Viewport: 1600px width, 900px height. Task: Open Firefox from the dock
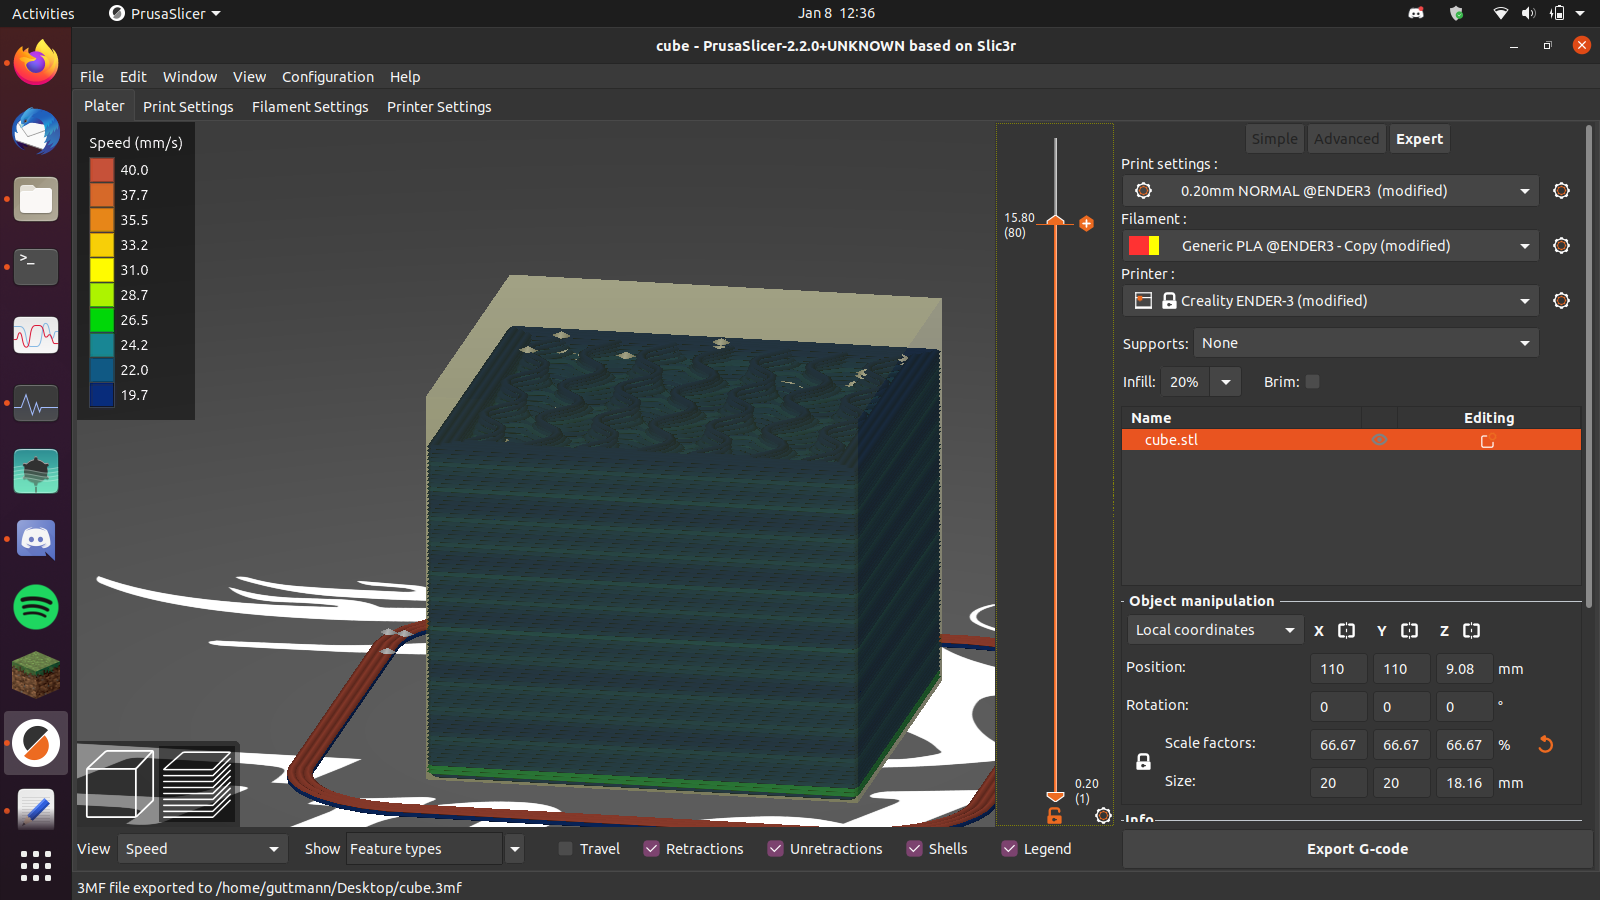pos(36,63)
